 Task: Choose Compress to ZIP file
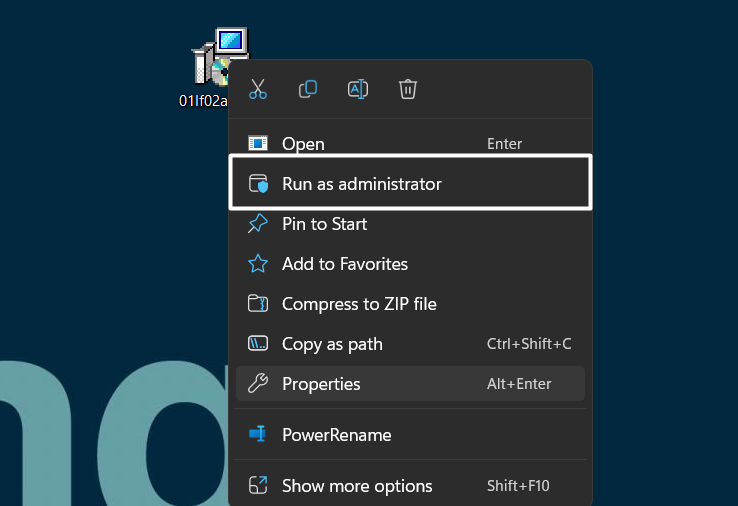359,304
